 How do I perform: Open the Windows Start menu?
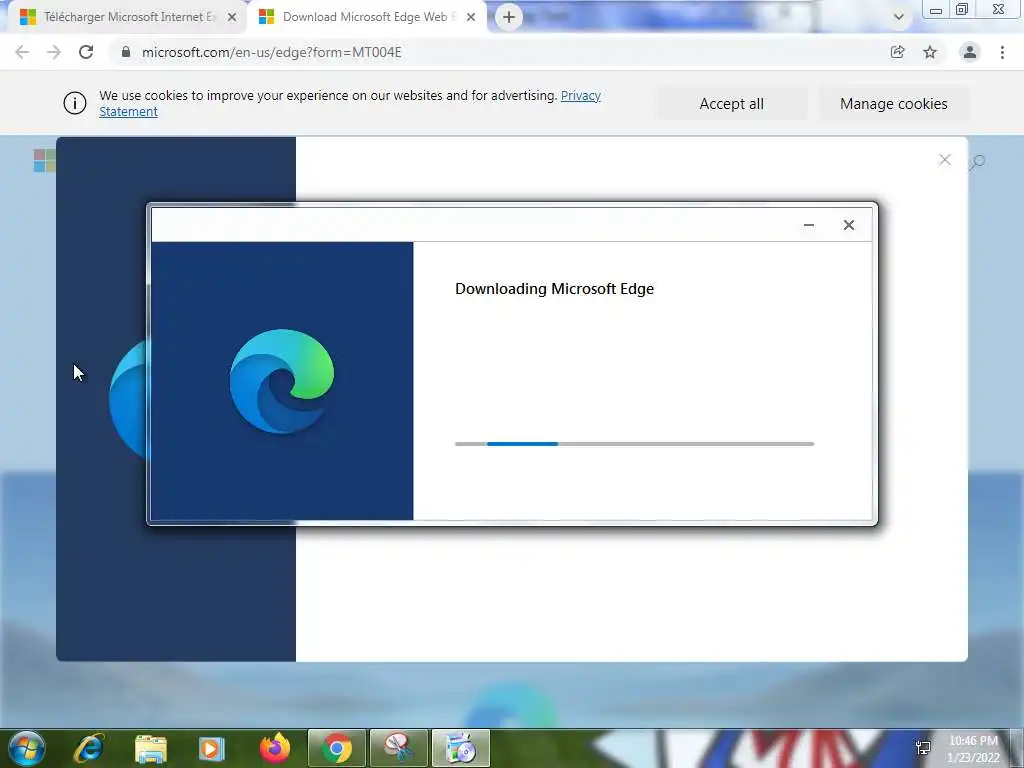27,748
